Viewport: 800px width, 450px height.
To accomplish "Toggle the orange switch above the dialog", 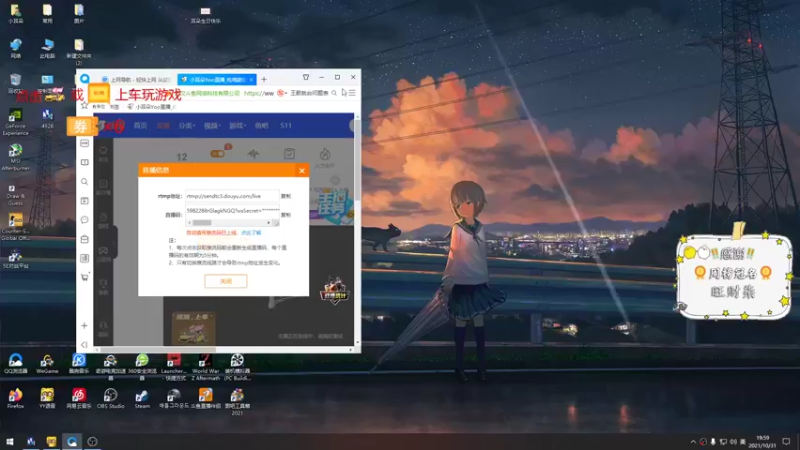I will tap(218, 154).
